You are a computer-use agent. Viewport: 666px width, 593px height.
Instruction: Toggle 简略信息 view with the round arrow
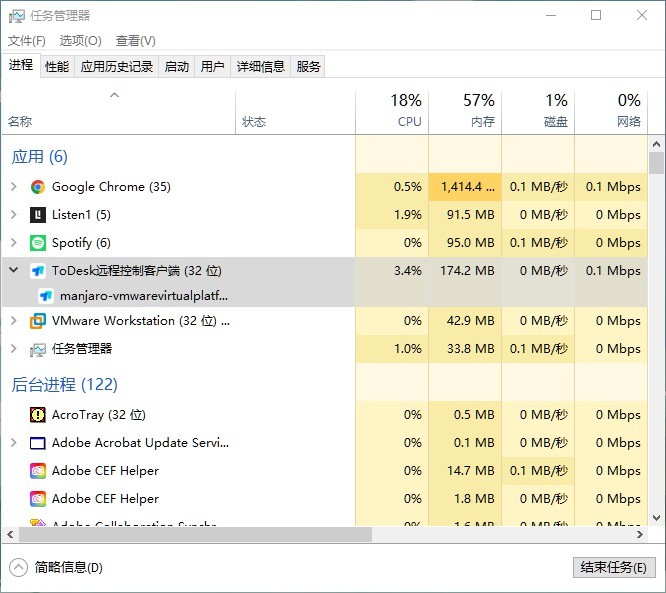(18, 567)
